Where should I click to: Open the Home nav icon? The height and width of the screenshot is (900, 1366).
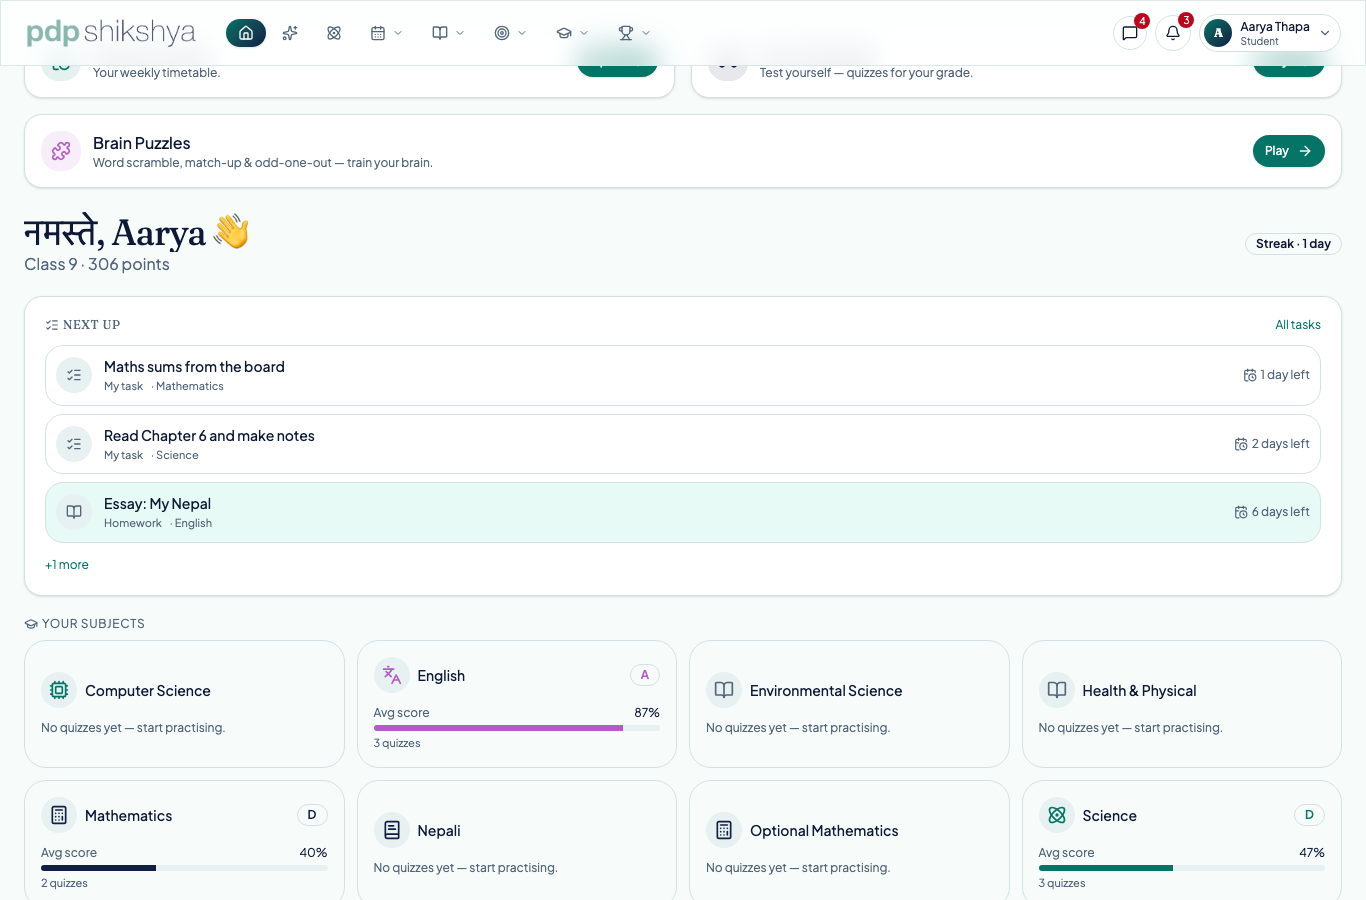(x=246, y=33)
